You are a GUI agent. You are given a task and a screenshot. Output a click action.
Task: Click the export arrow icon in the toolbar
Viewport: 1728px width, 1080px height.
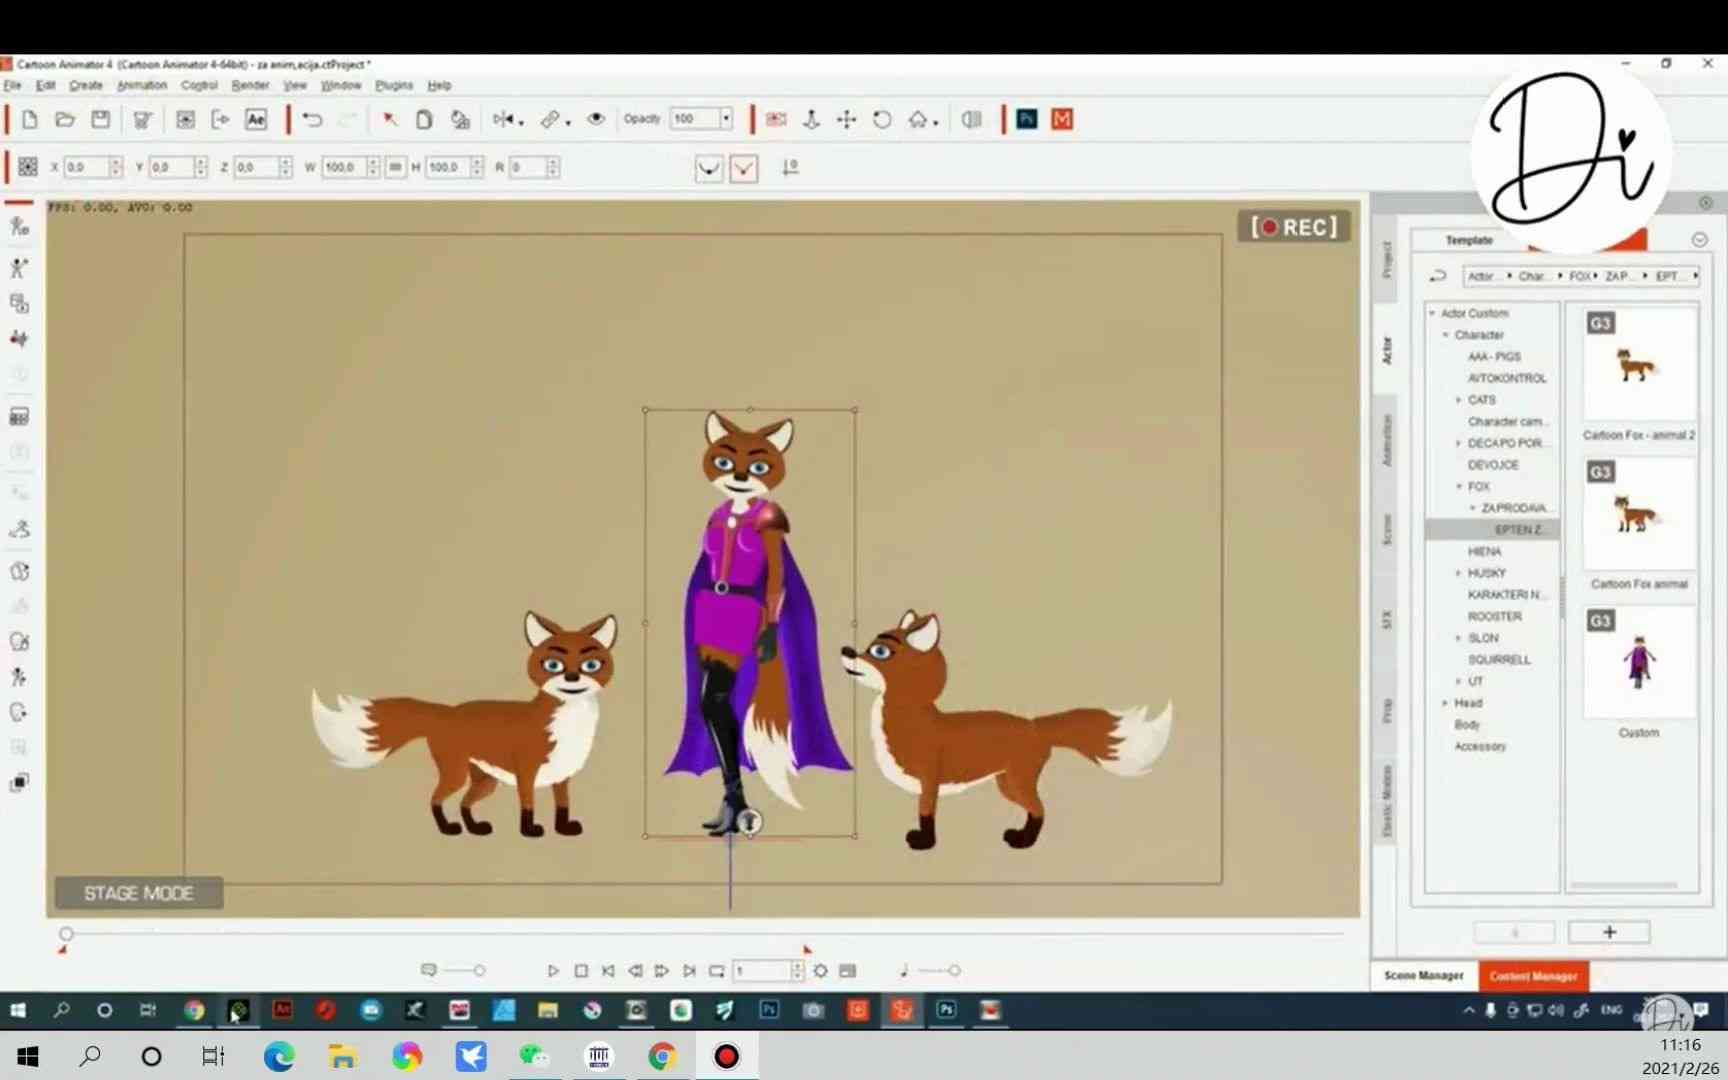(x=221, y=120)
